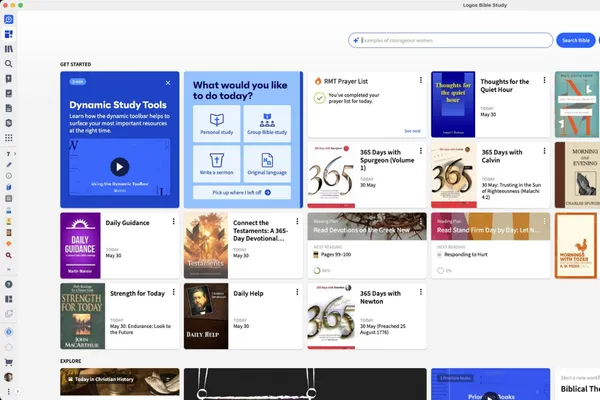Screen dimensions: 600x400
Task: Open the shopping cart store icon
Action: point(8,362)
